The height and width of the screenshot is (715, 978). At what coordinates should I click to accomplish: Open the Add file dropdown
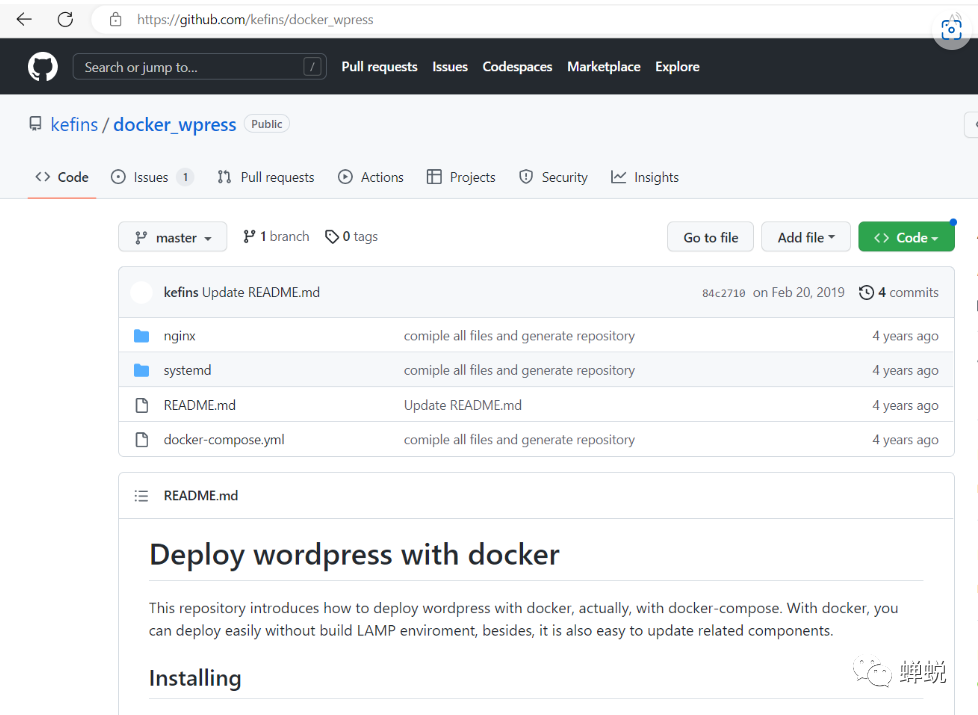point(805,238)
